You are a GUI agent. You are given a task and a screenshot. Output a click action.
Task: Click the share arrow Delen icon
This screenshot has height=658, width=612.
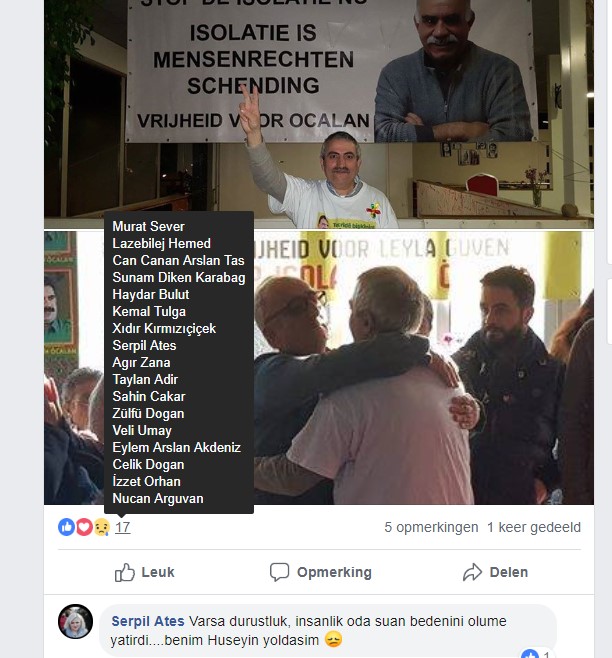(x=473, y=572)
